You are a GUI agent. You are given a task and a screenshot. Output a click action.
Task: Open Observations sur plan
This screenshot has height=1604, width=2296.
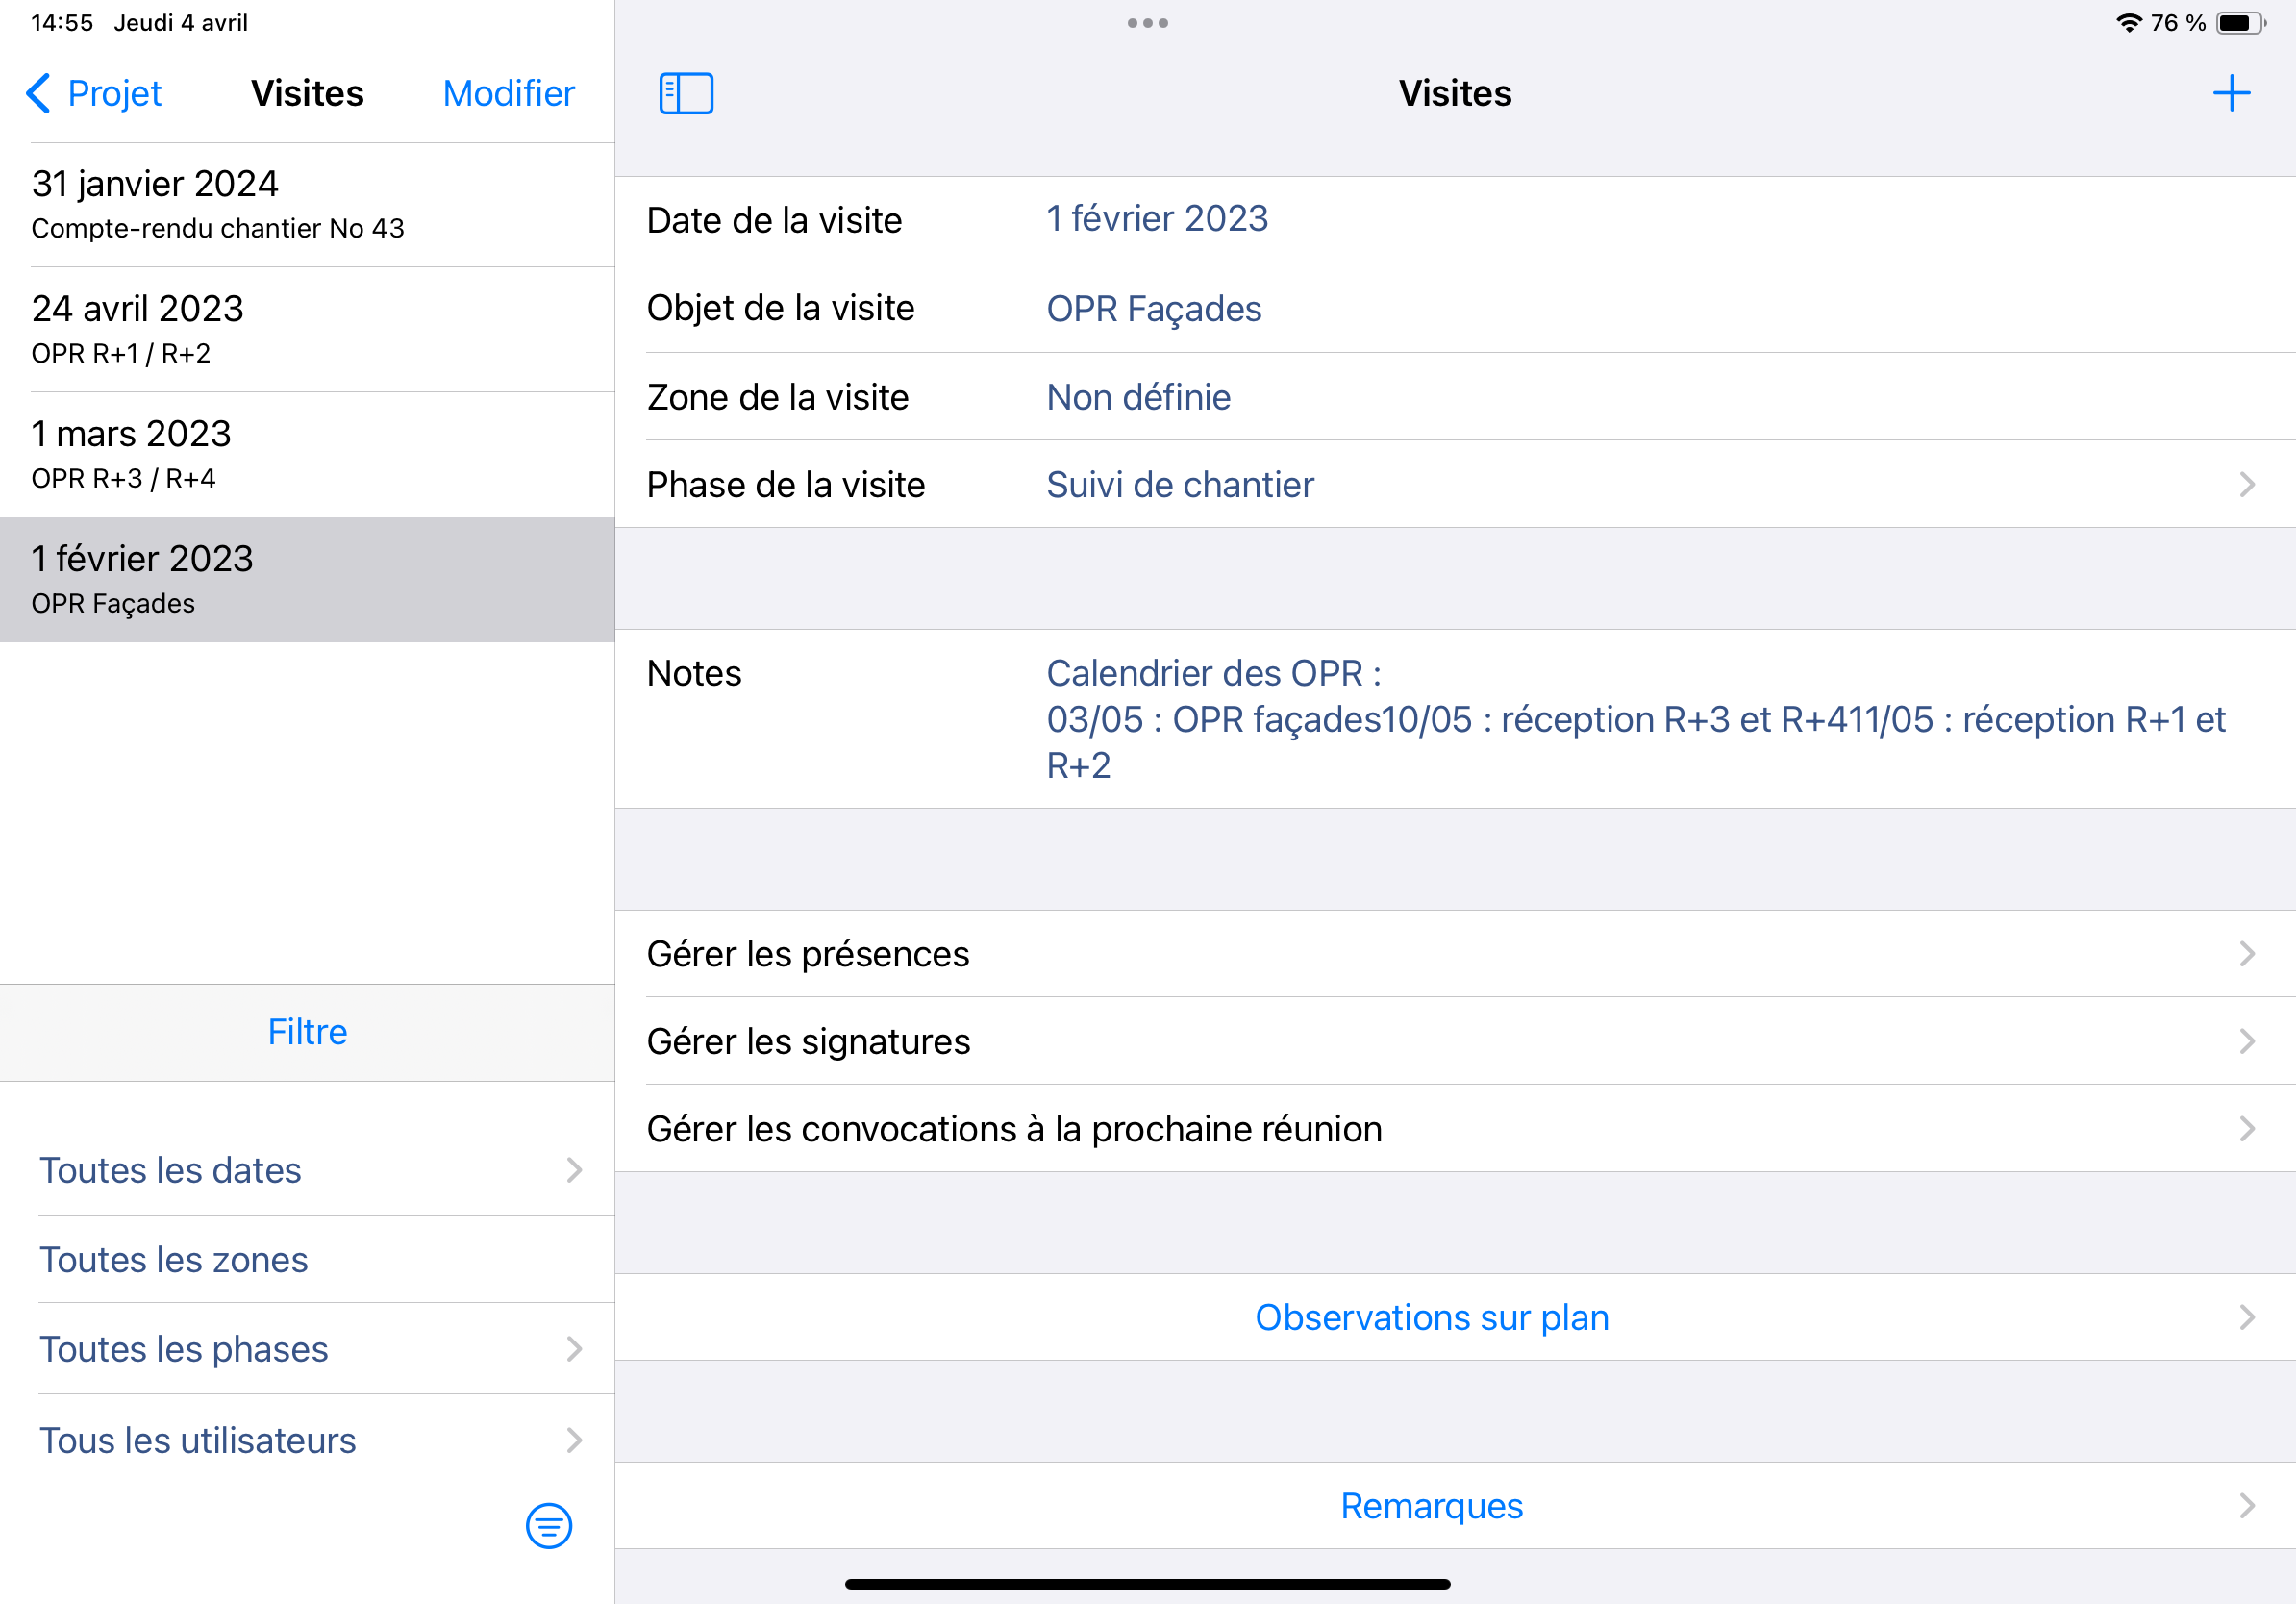(x=1431, y=1317)
